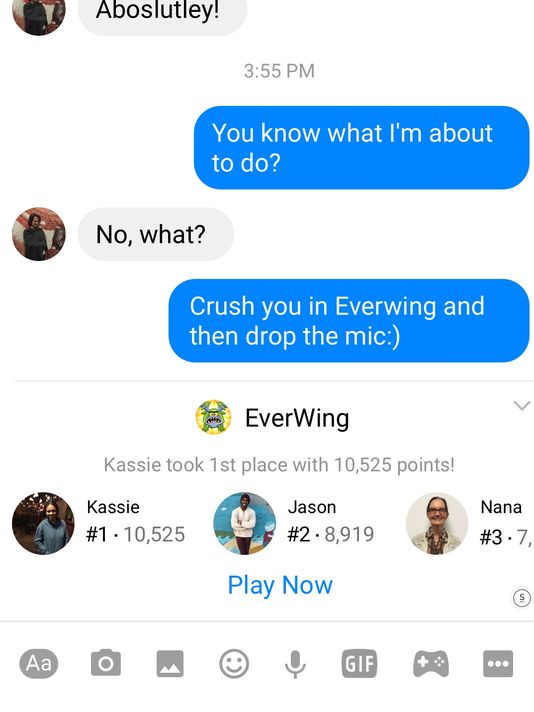Open the smiley emoji picker

point(234,664)
